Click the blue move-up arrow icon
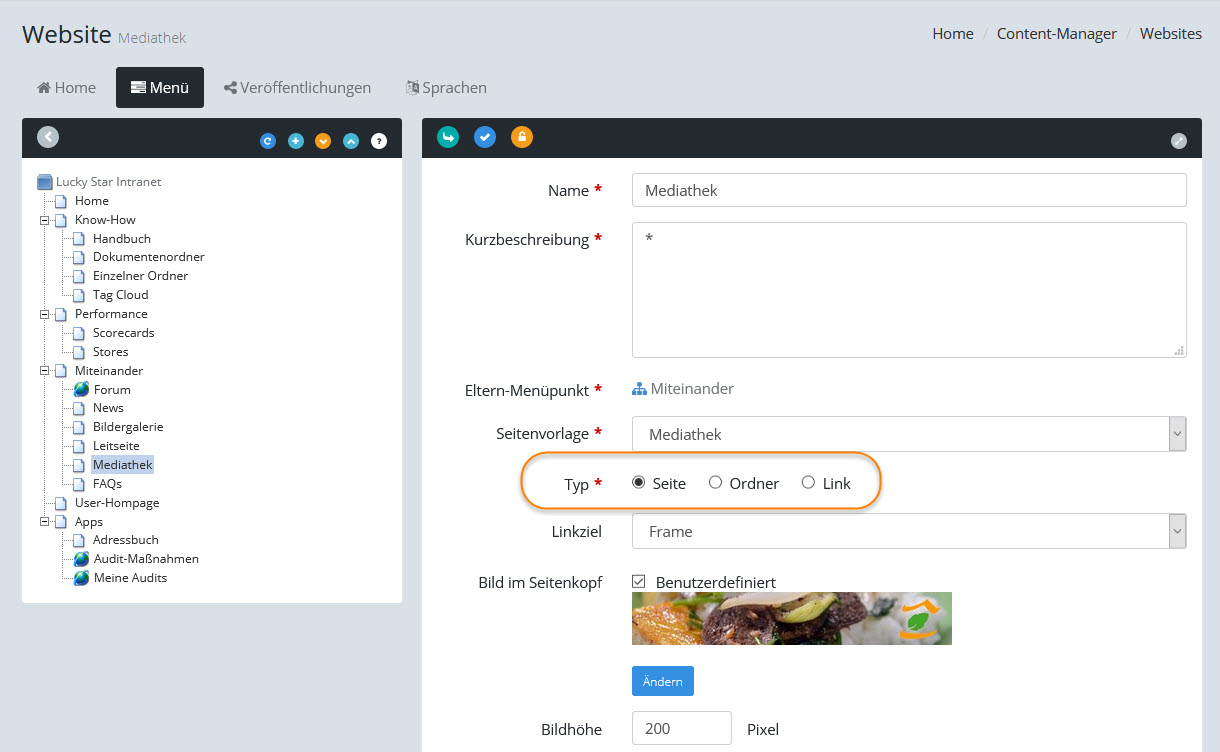 tap(351, 141)
